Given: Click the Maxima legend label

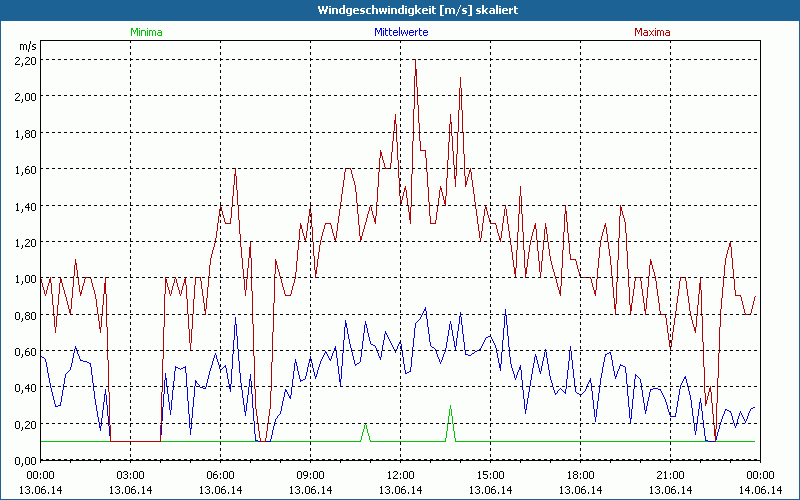Looking at the screenshot, I should point(652,32).
